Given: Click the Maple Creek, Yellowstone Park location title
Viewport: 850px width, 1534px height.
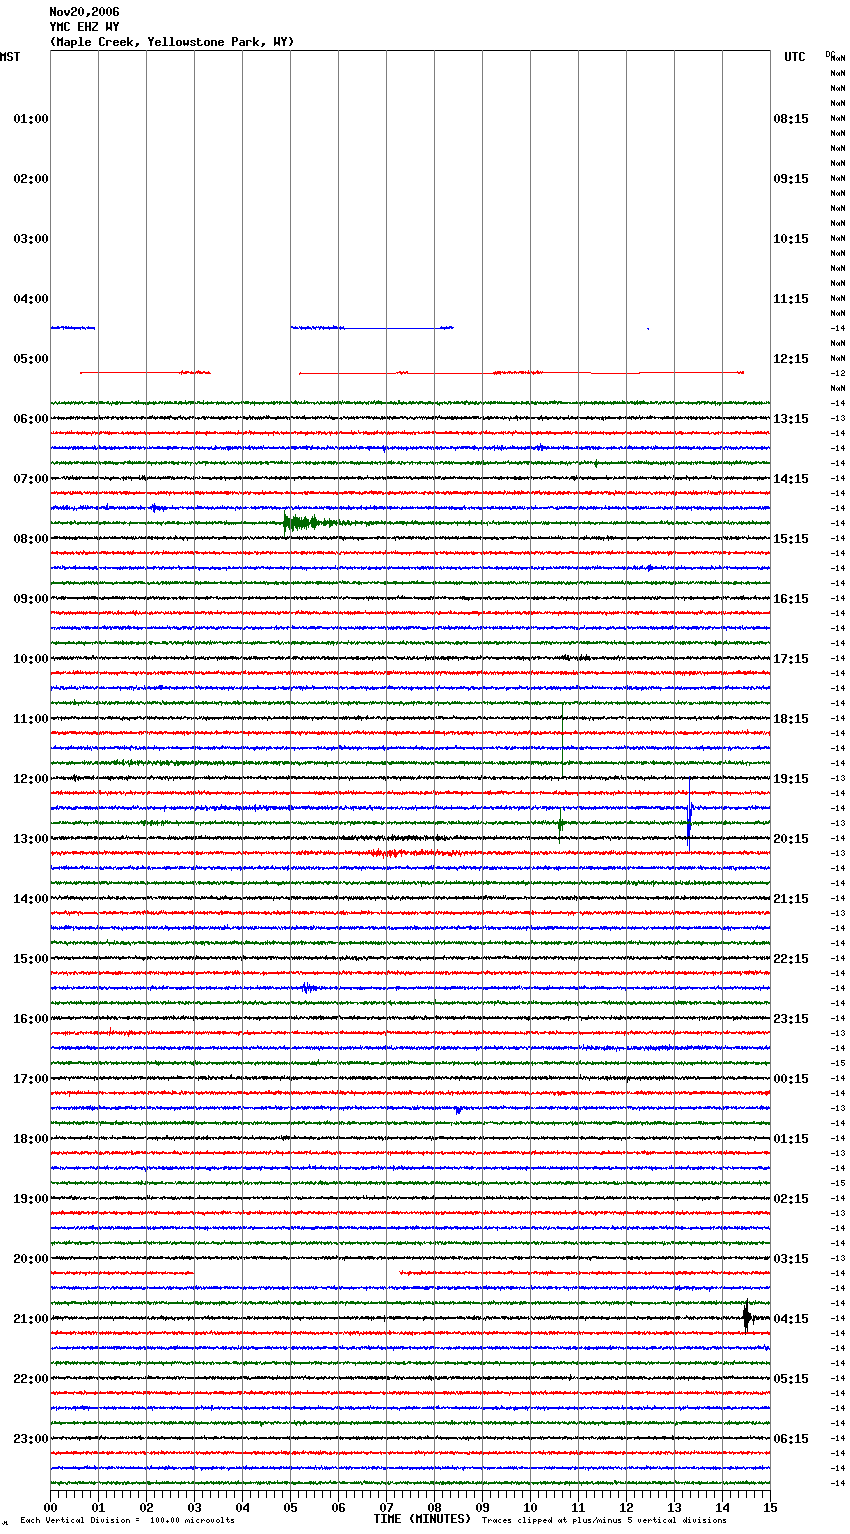Looking at the screenshot, I should 171,42.
